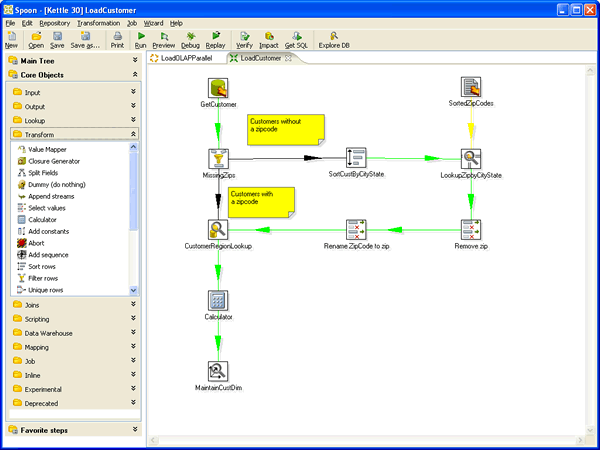Expand the Input category chevron
This screenshot has height=450, width=600.
(x=133, y=92)
